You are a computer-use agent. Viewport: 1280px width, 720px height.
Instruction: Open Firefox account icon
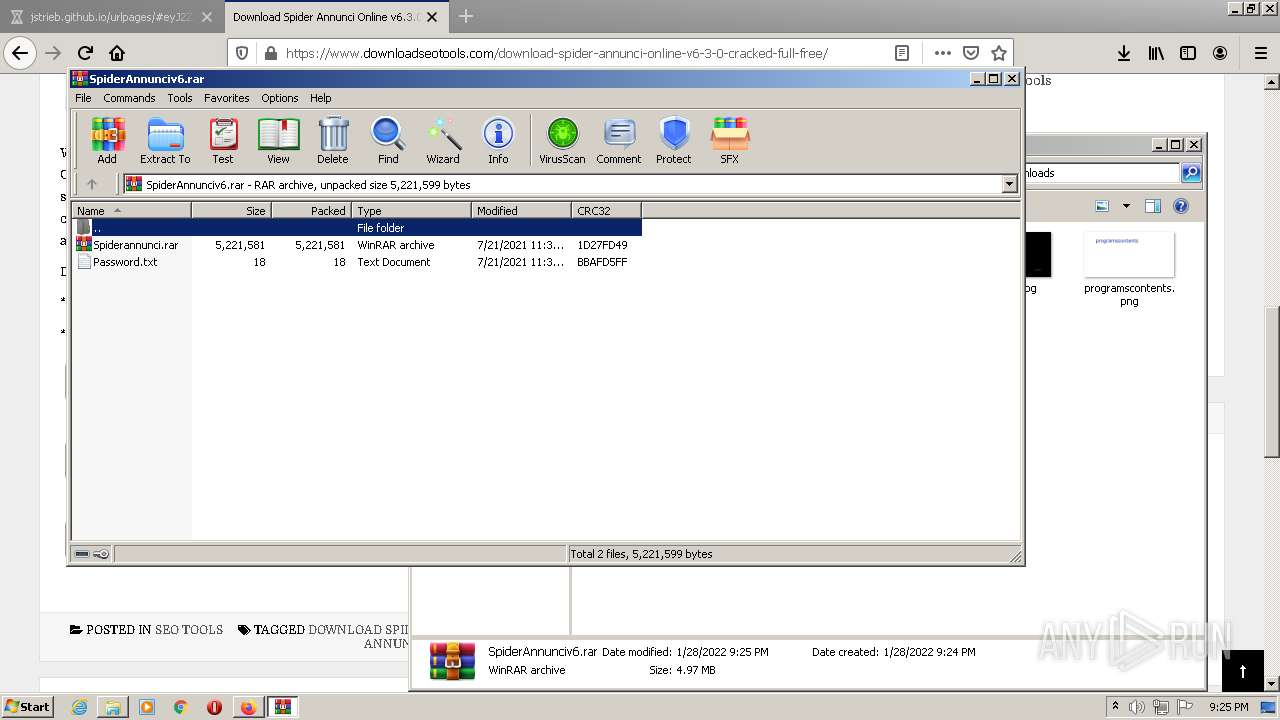click(x=1220, y=53)
